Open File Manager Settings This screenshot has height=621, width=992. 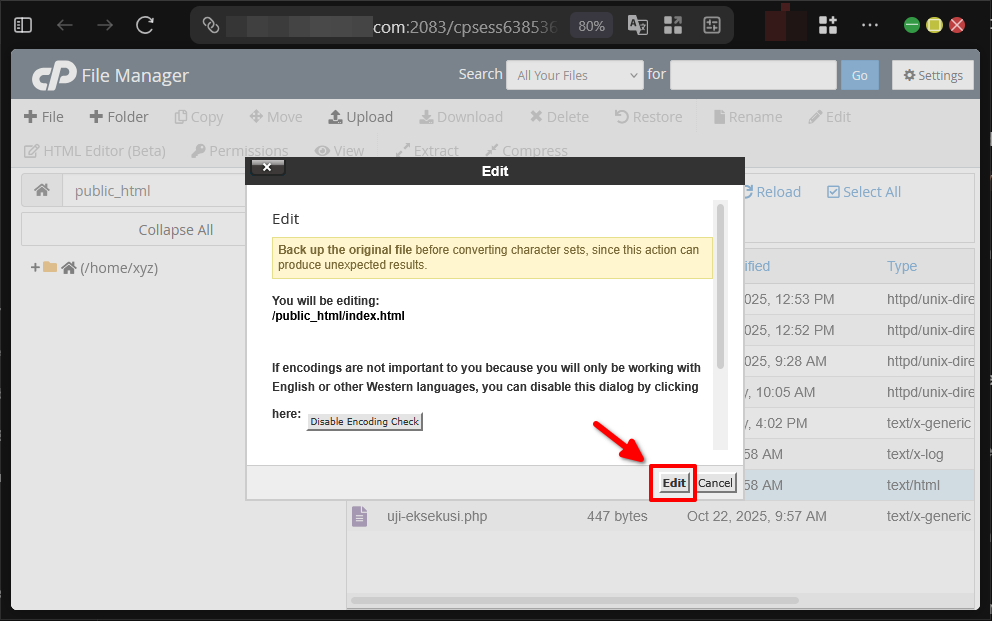[932, 74]
